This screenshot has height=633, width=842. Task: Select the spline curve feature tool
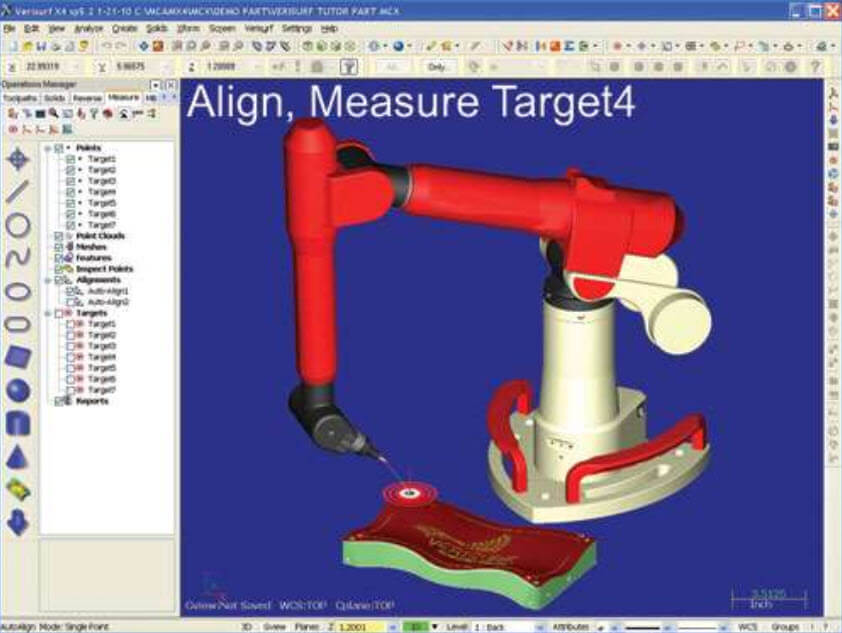pos(18,258)
